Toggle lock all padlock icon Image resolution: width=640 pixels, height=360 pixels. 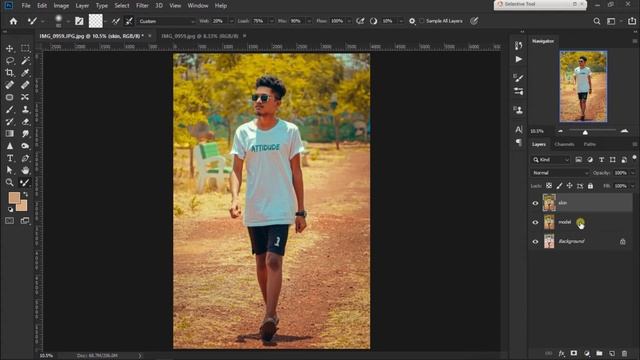(x=590, y=186)
